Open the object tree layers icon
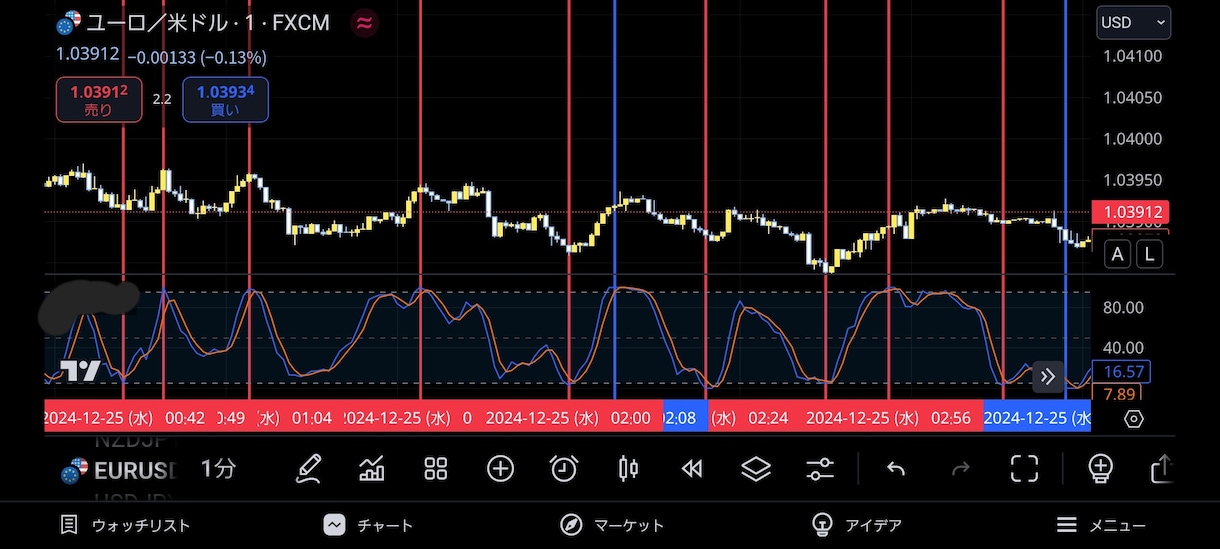The width and height of the screenshot is (1220, 549). pos(756,468)
